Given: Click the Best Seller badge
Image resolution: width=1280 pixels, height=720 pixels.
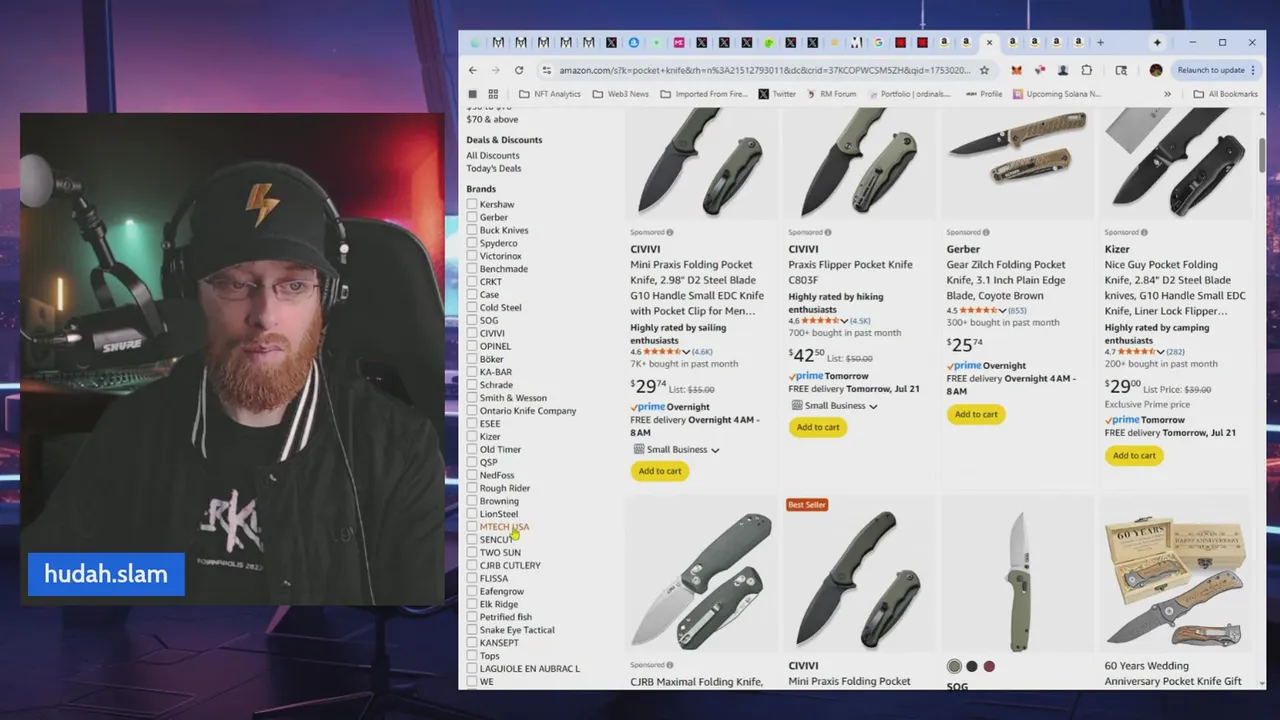Looking at the screenshot, I should point(807,505).
